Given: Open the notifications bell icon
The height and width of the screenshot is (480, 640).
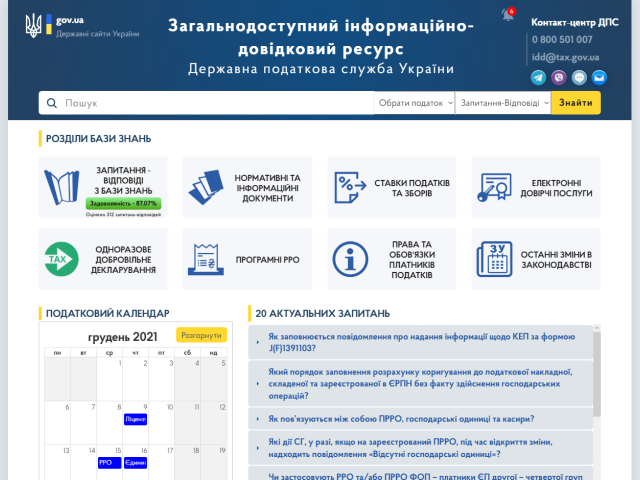Looking at the screenshot, I should click(x=507, y=15).
